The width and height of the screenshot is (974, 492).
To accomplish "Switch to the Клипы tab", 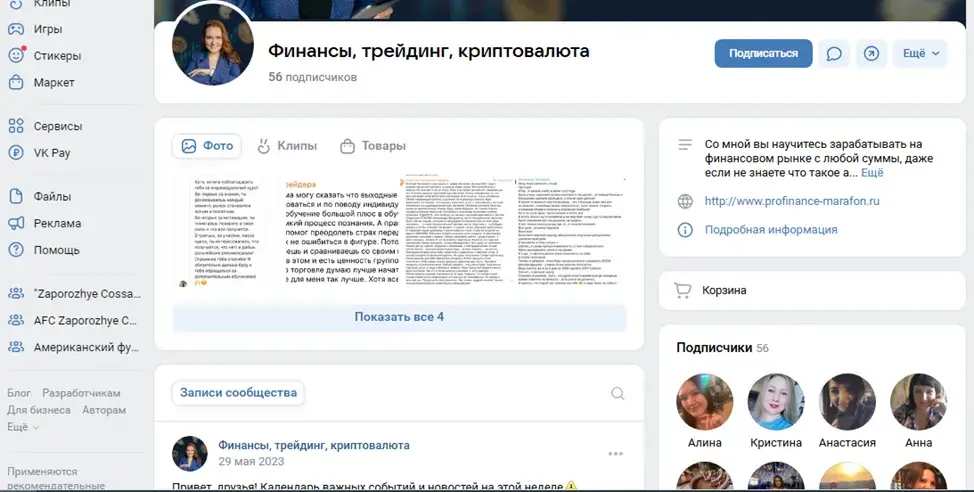I will [x=287, y=146].
